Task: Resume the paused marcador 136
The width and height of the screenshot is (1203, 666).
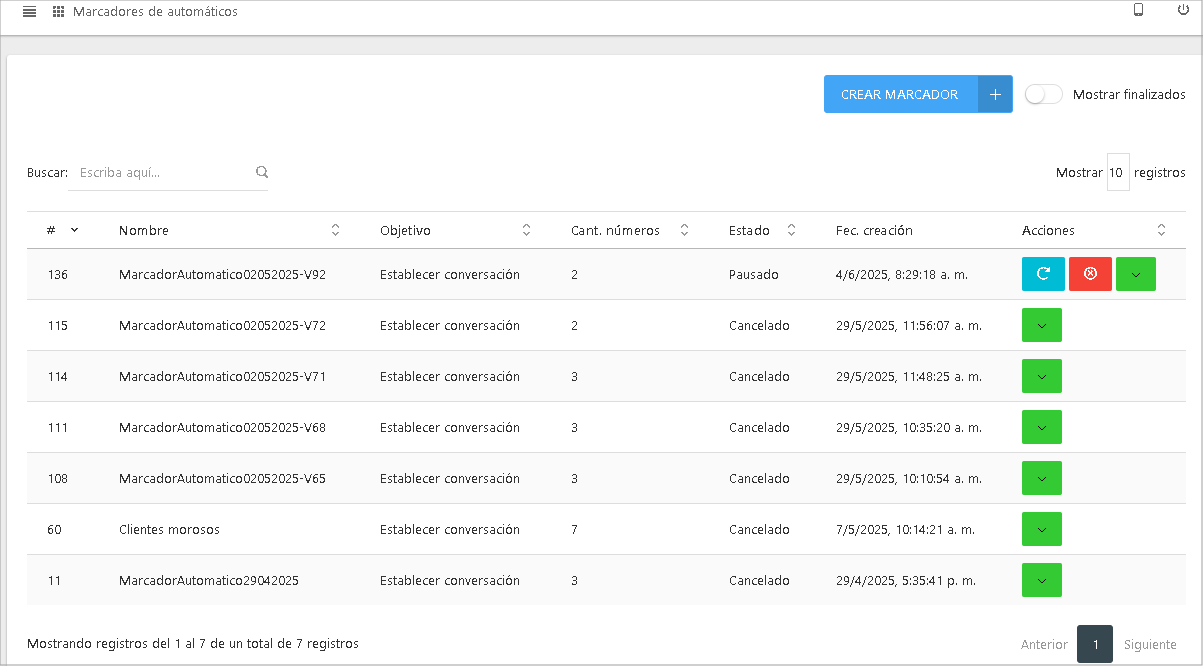Action: (1043, 273)
